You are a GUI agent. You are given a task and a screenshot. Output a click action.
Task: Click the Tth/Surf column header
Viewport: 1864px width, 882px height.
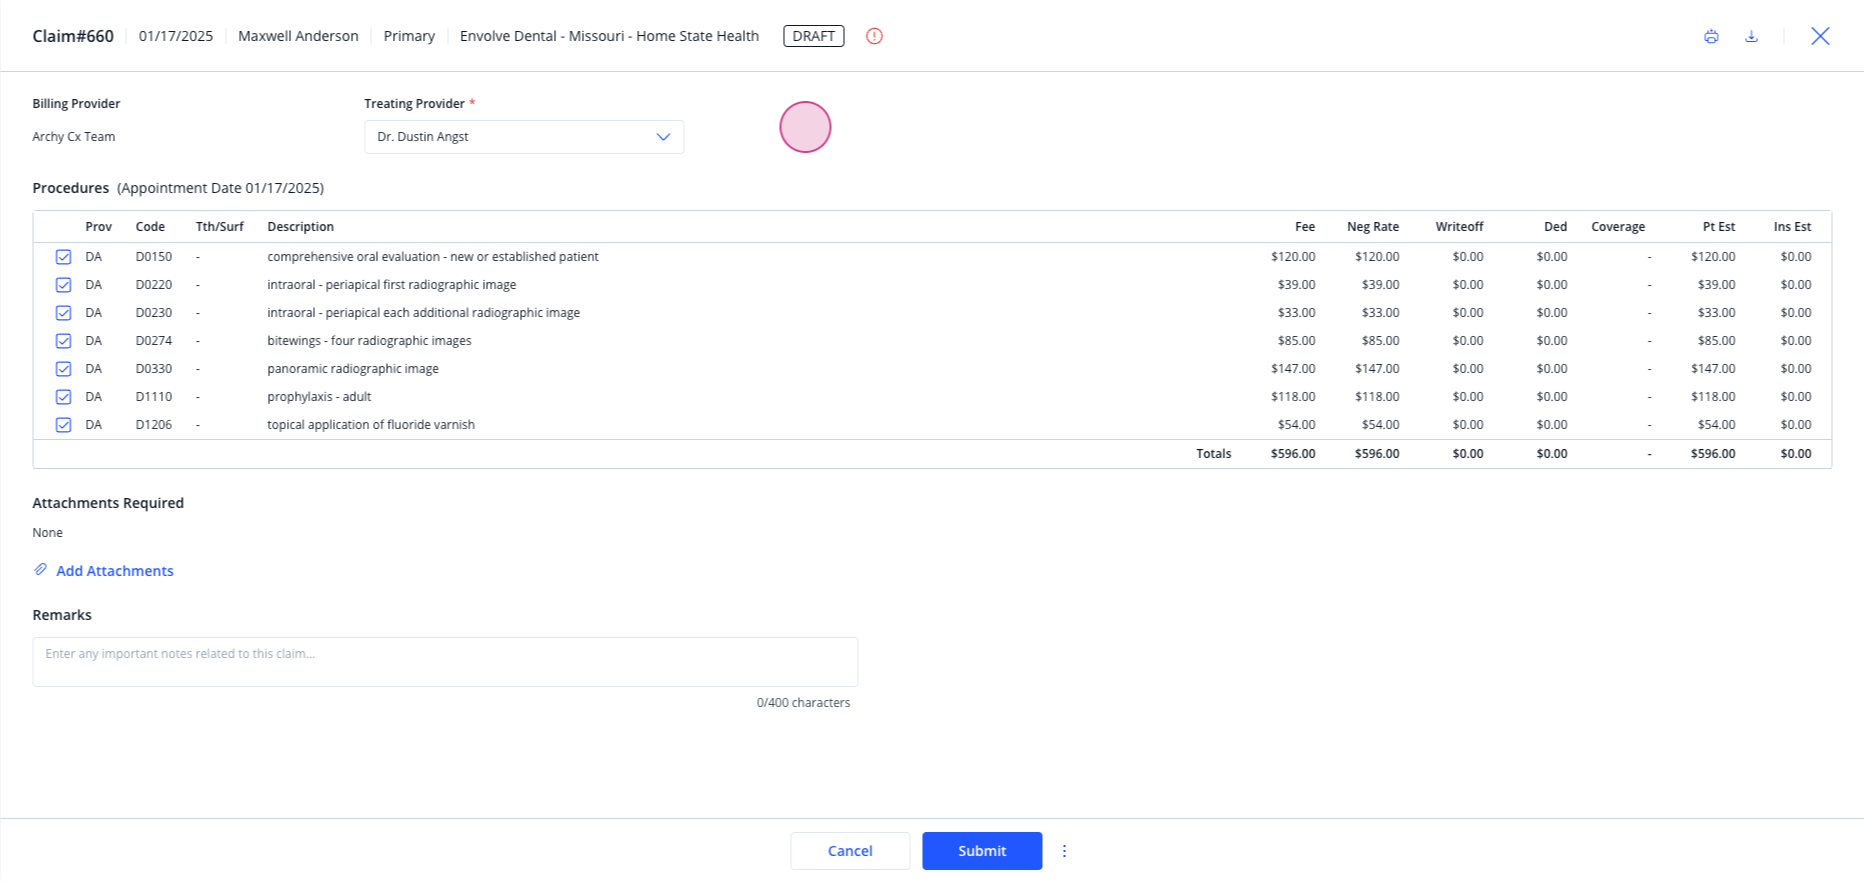[x=219, y=227]
